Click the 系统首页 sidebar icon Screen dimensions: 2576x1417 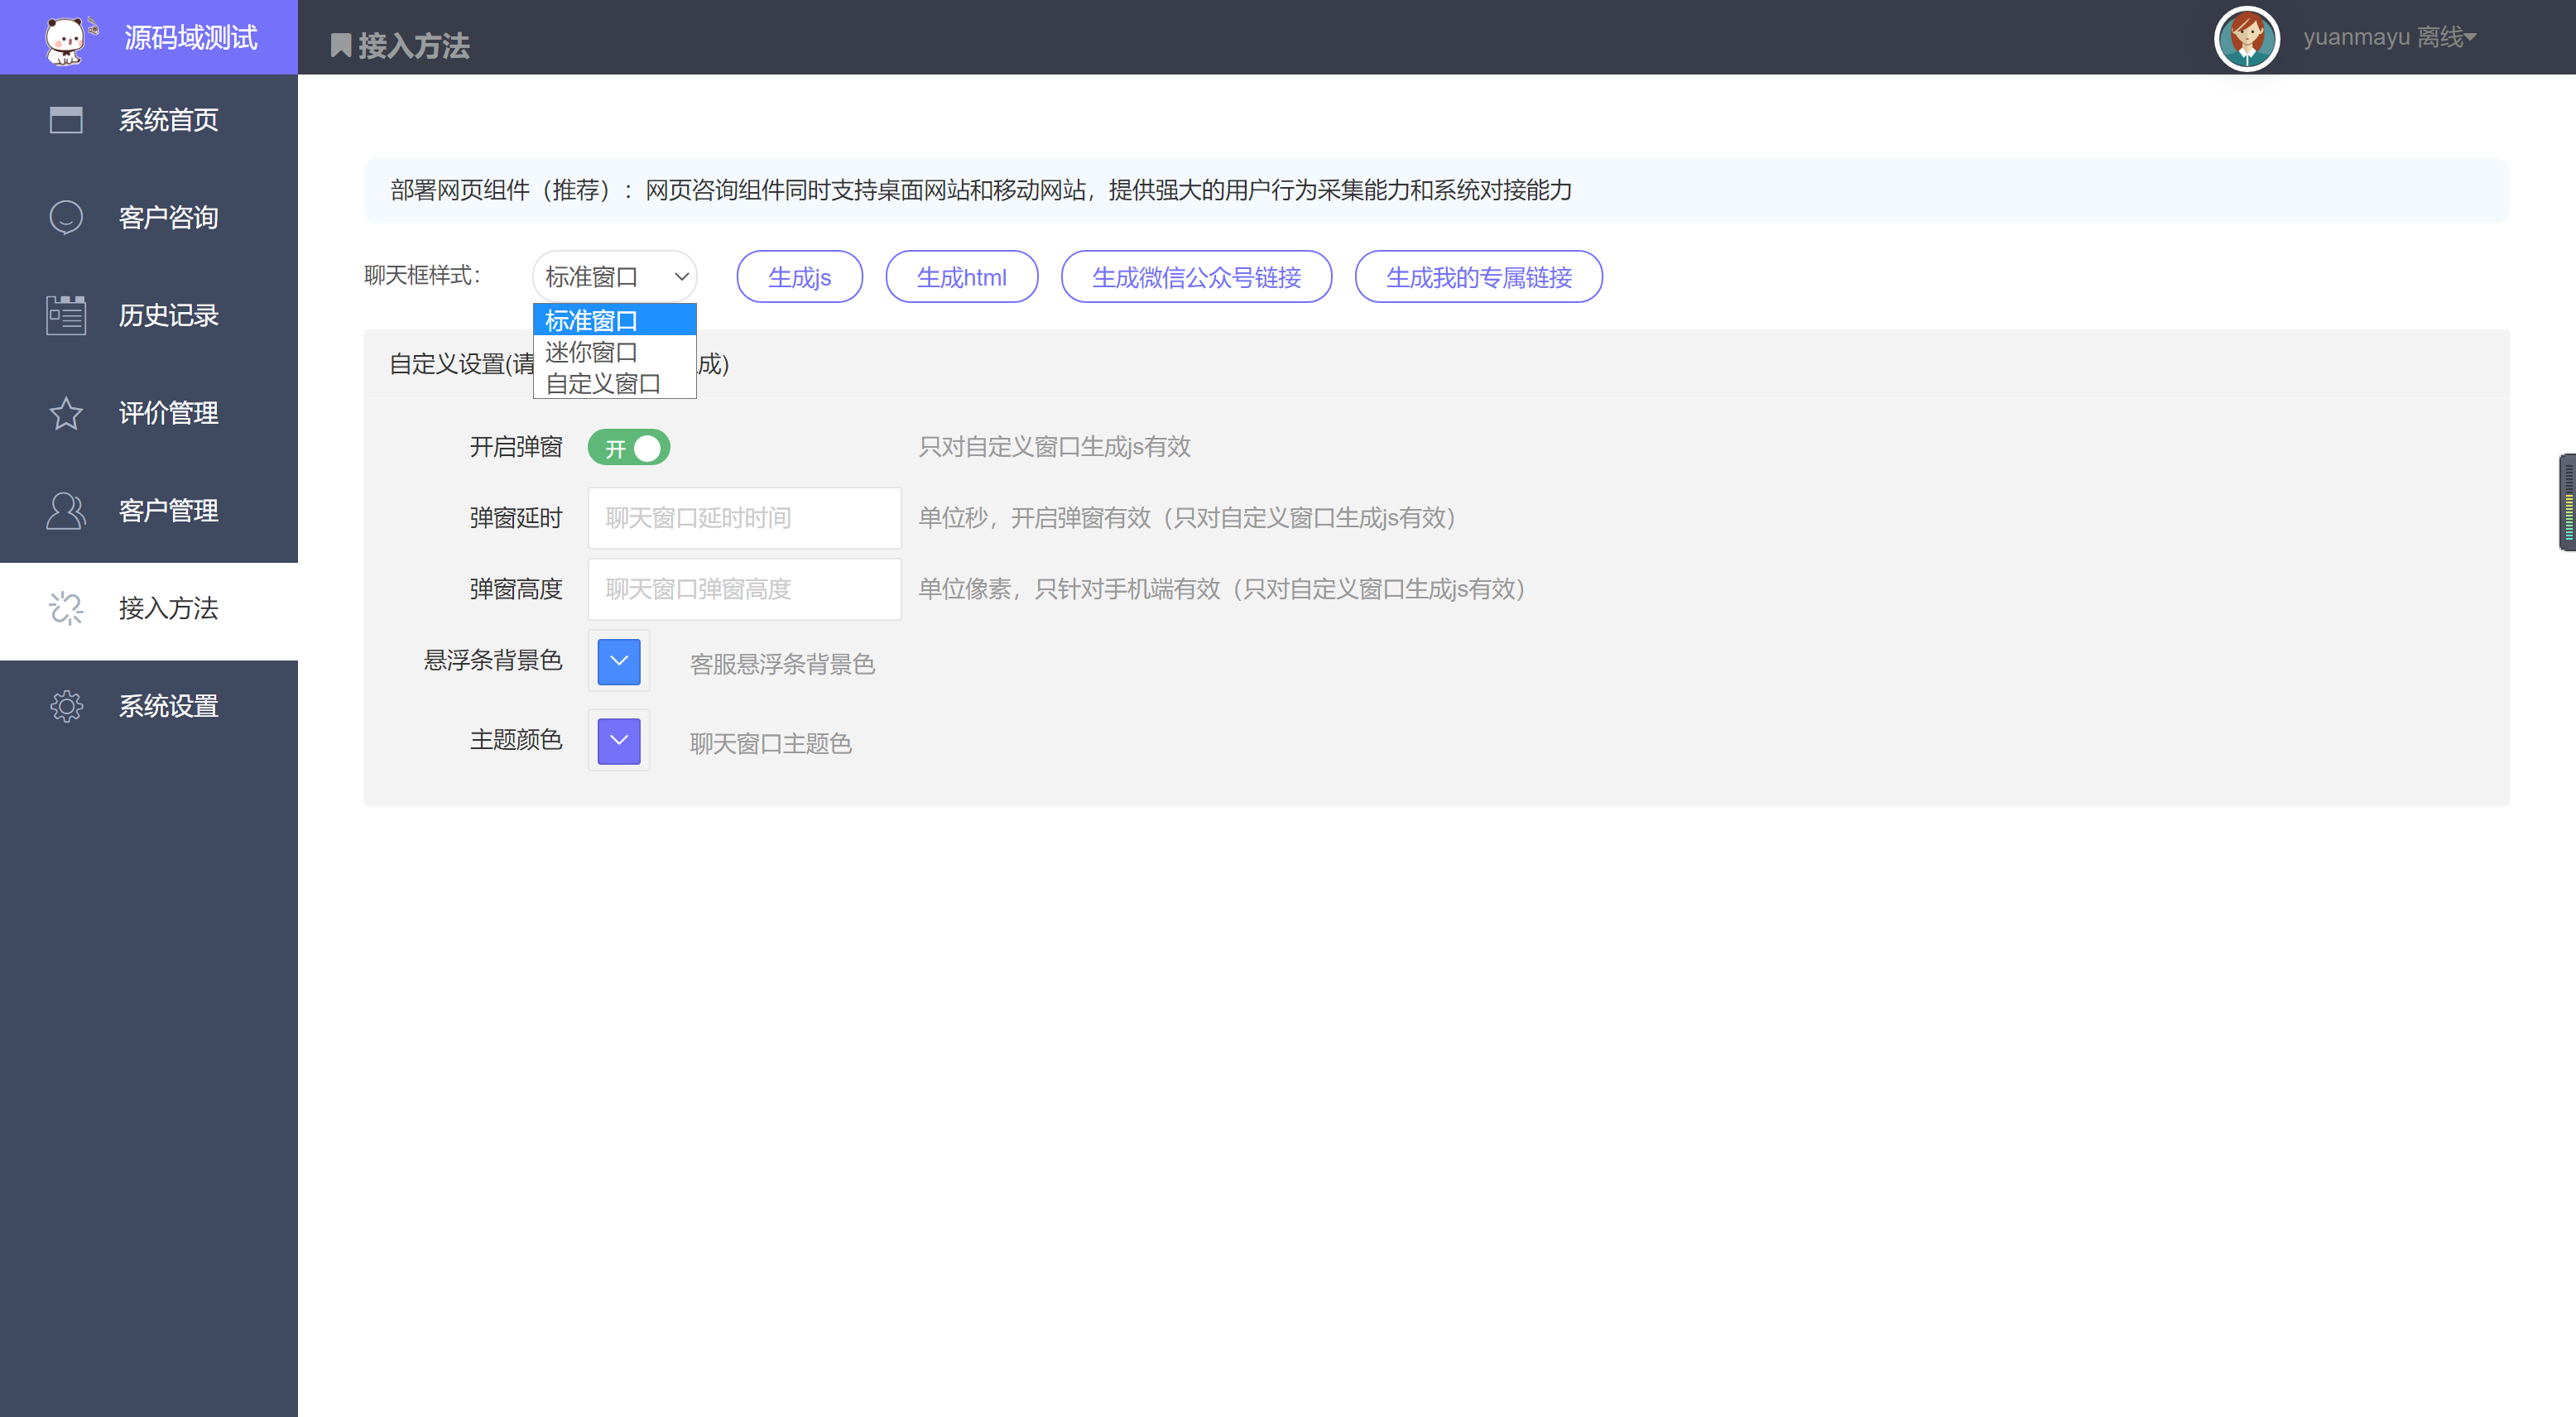point(65,117)
